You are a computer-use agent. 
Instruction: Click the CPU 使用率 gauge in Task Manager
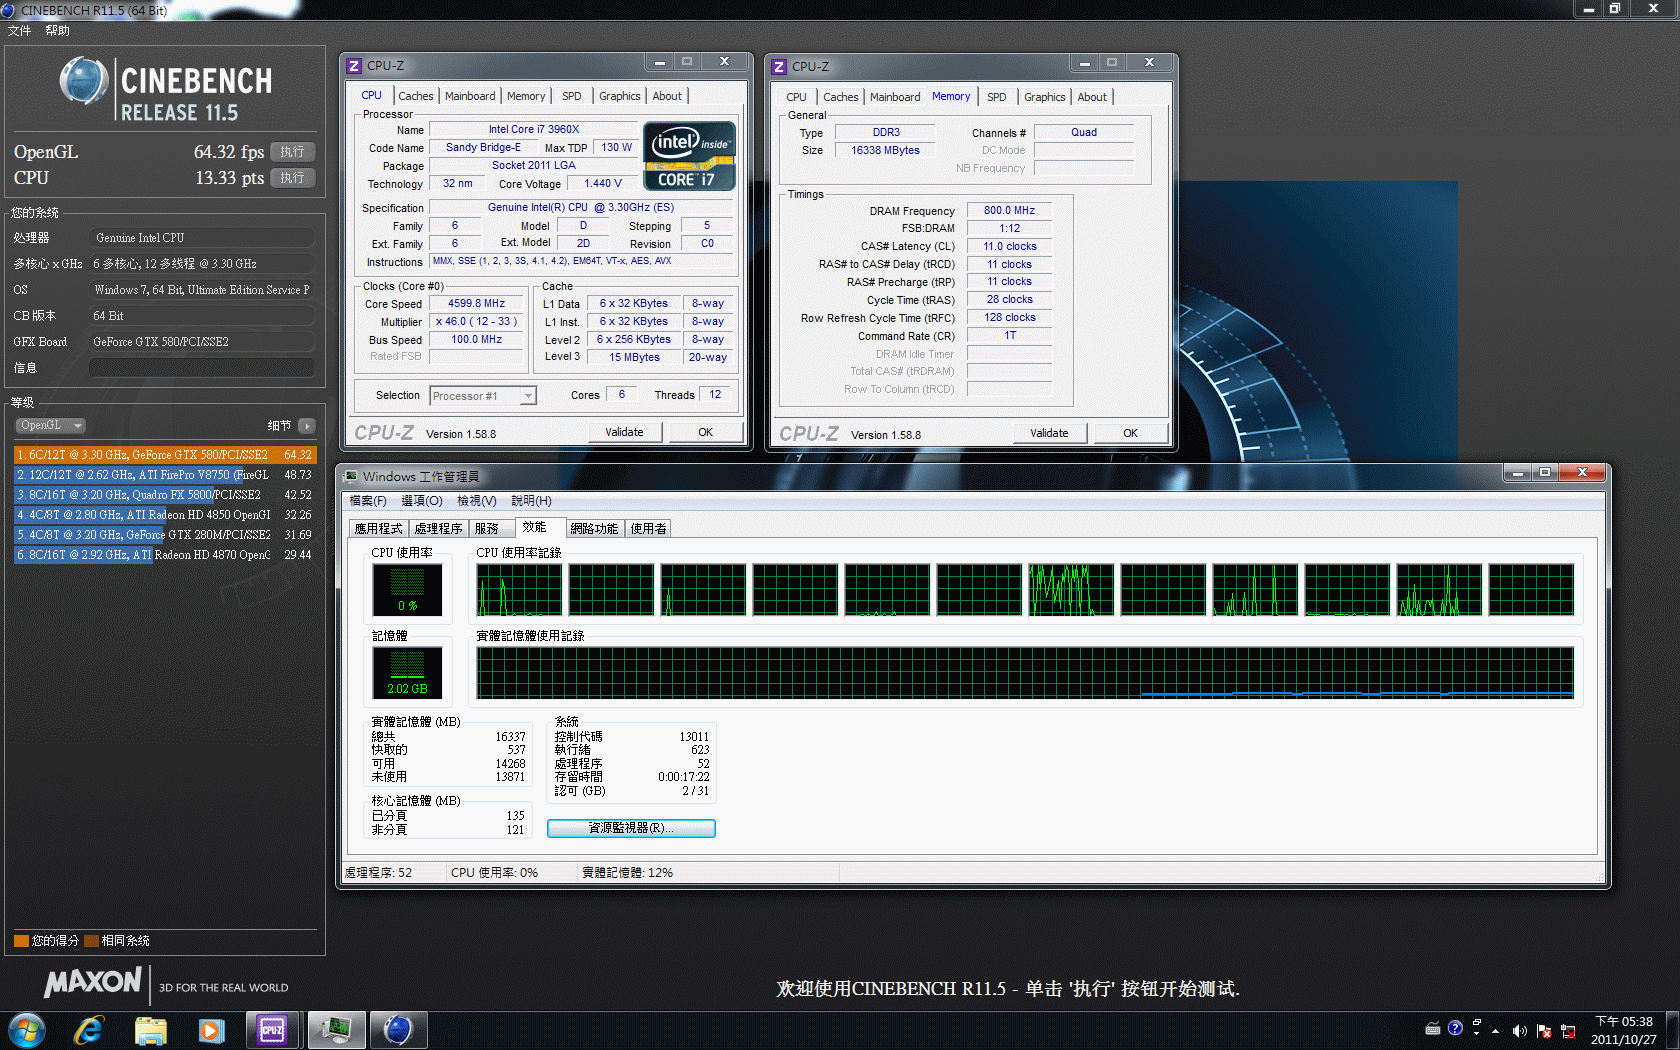(x=407, y=590)
